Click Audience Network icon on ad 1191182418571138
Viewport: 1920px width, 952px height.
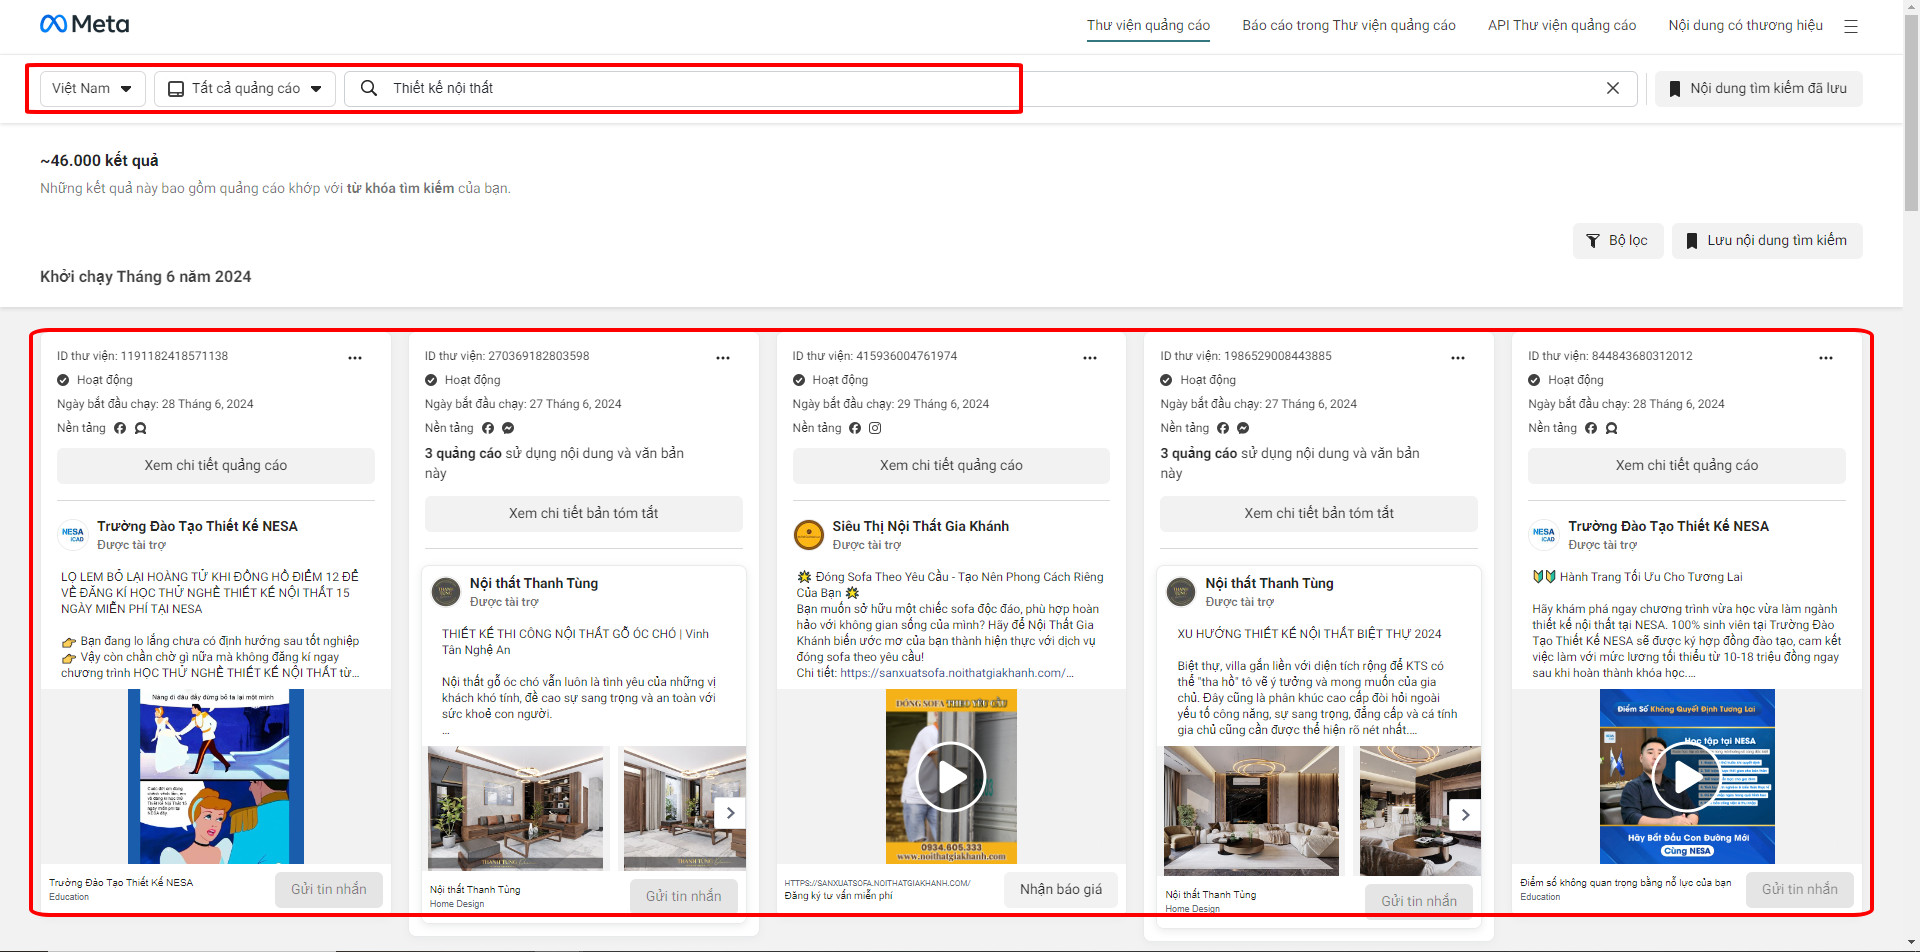[141, 428]
